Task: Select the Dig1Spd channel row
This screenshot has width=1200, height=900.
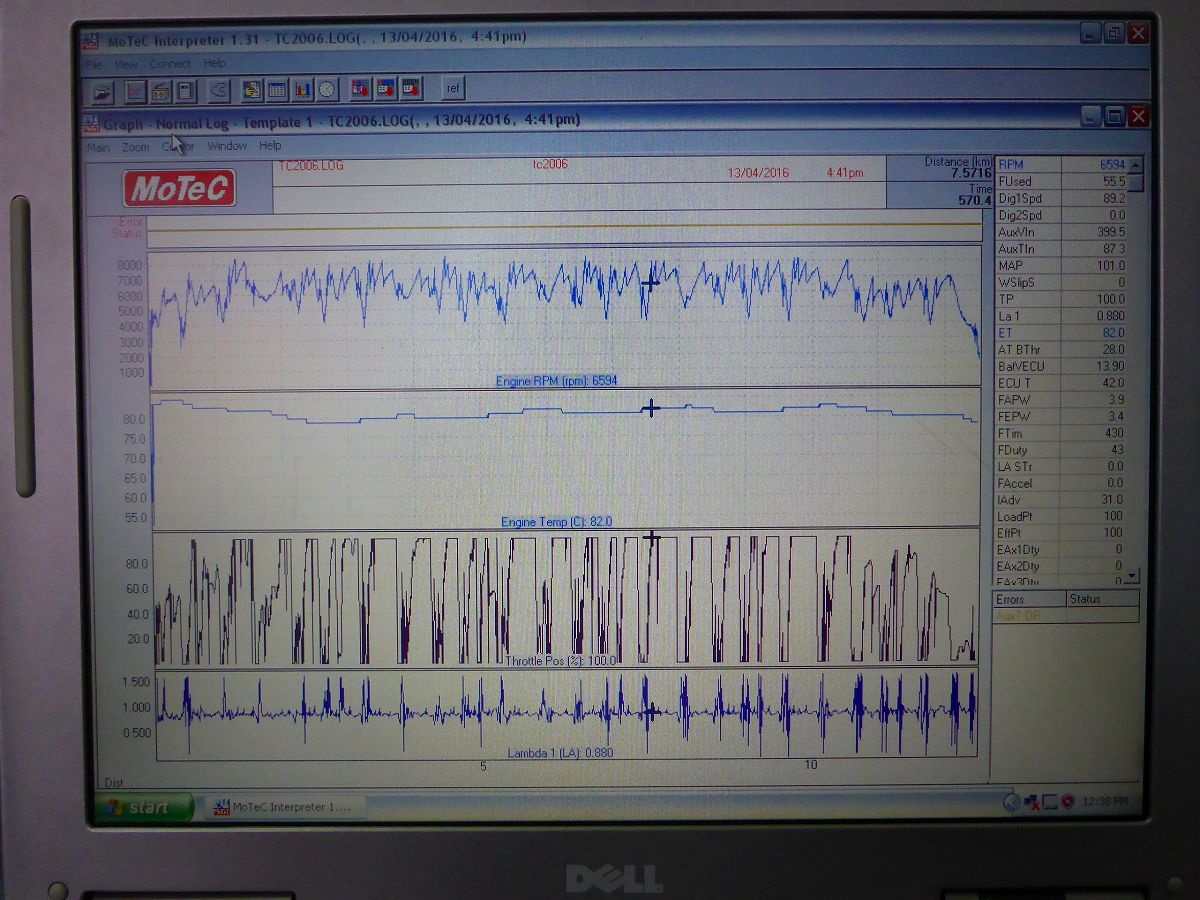Action: pos(1061,198)
